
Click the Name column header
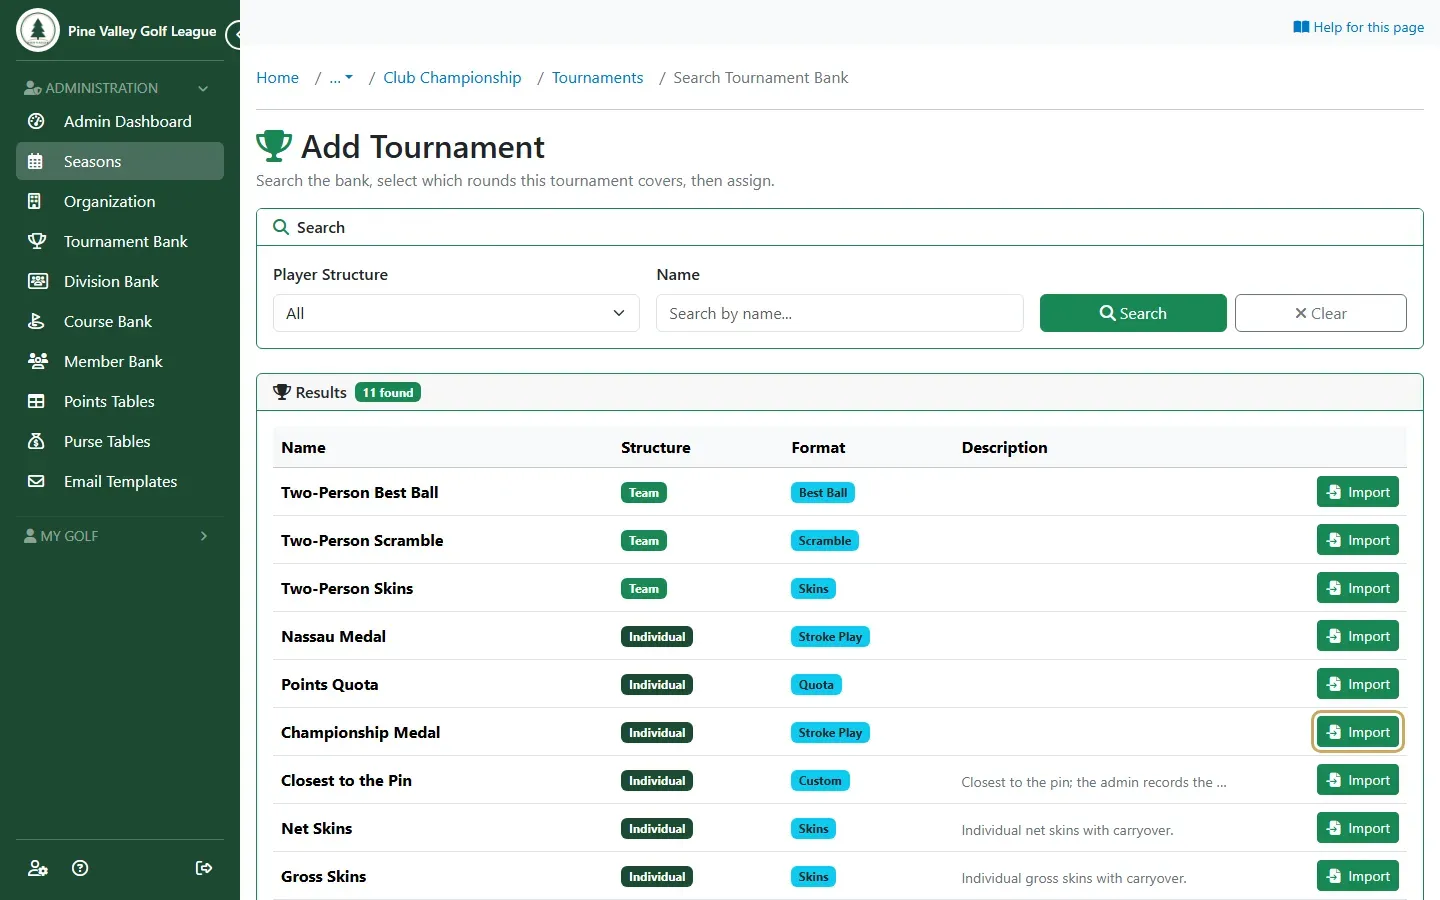303,447
